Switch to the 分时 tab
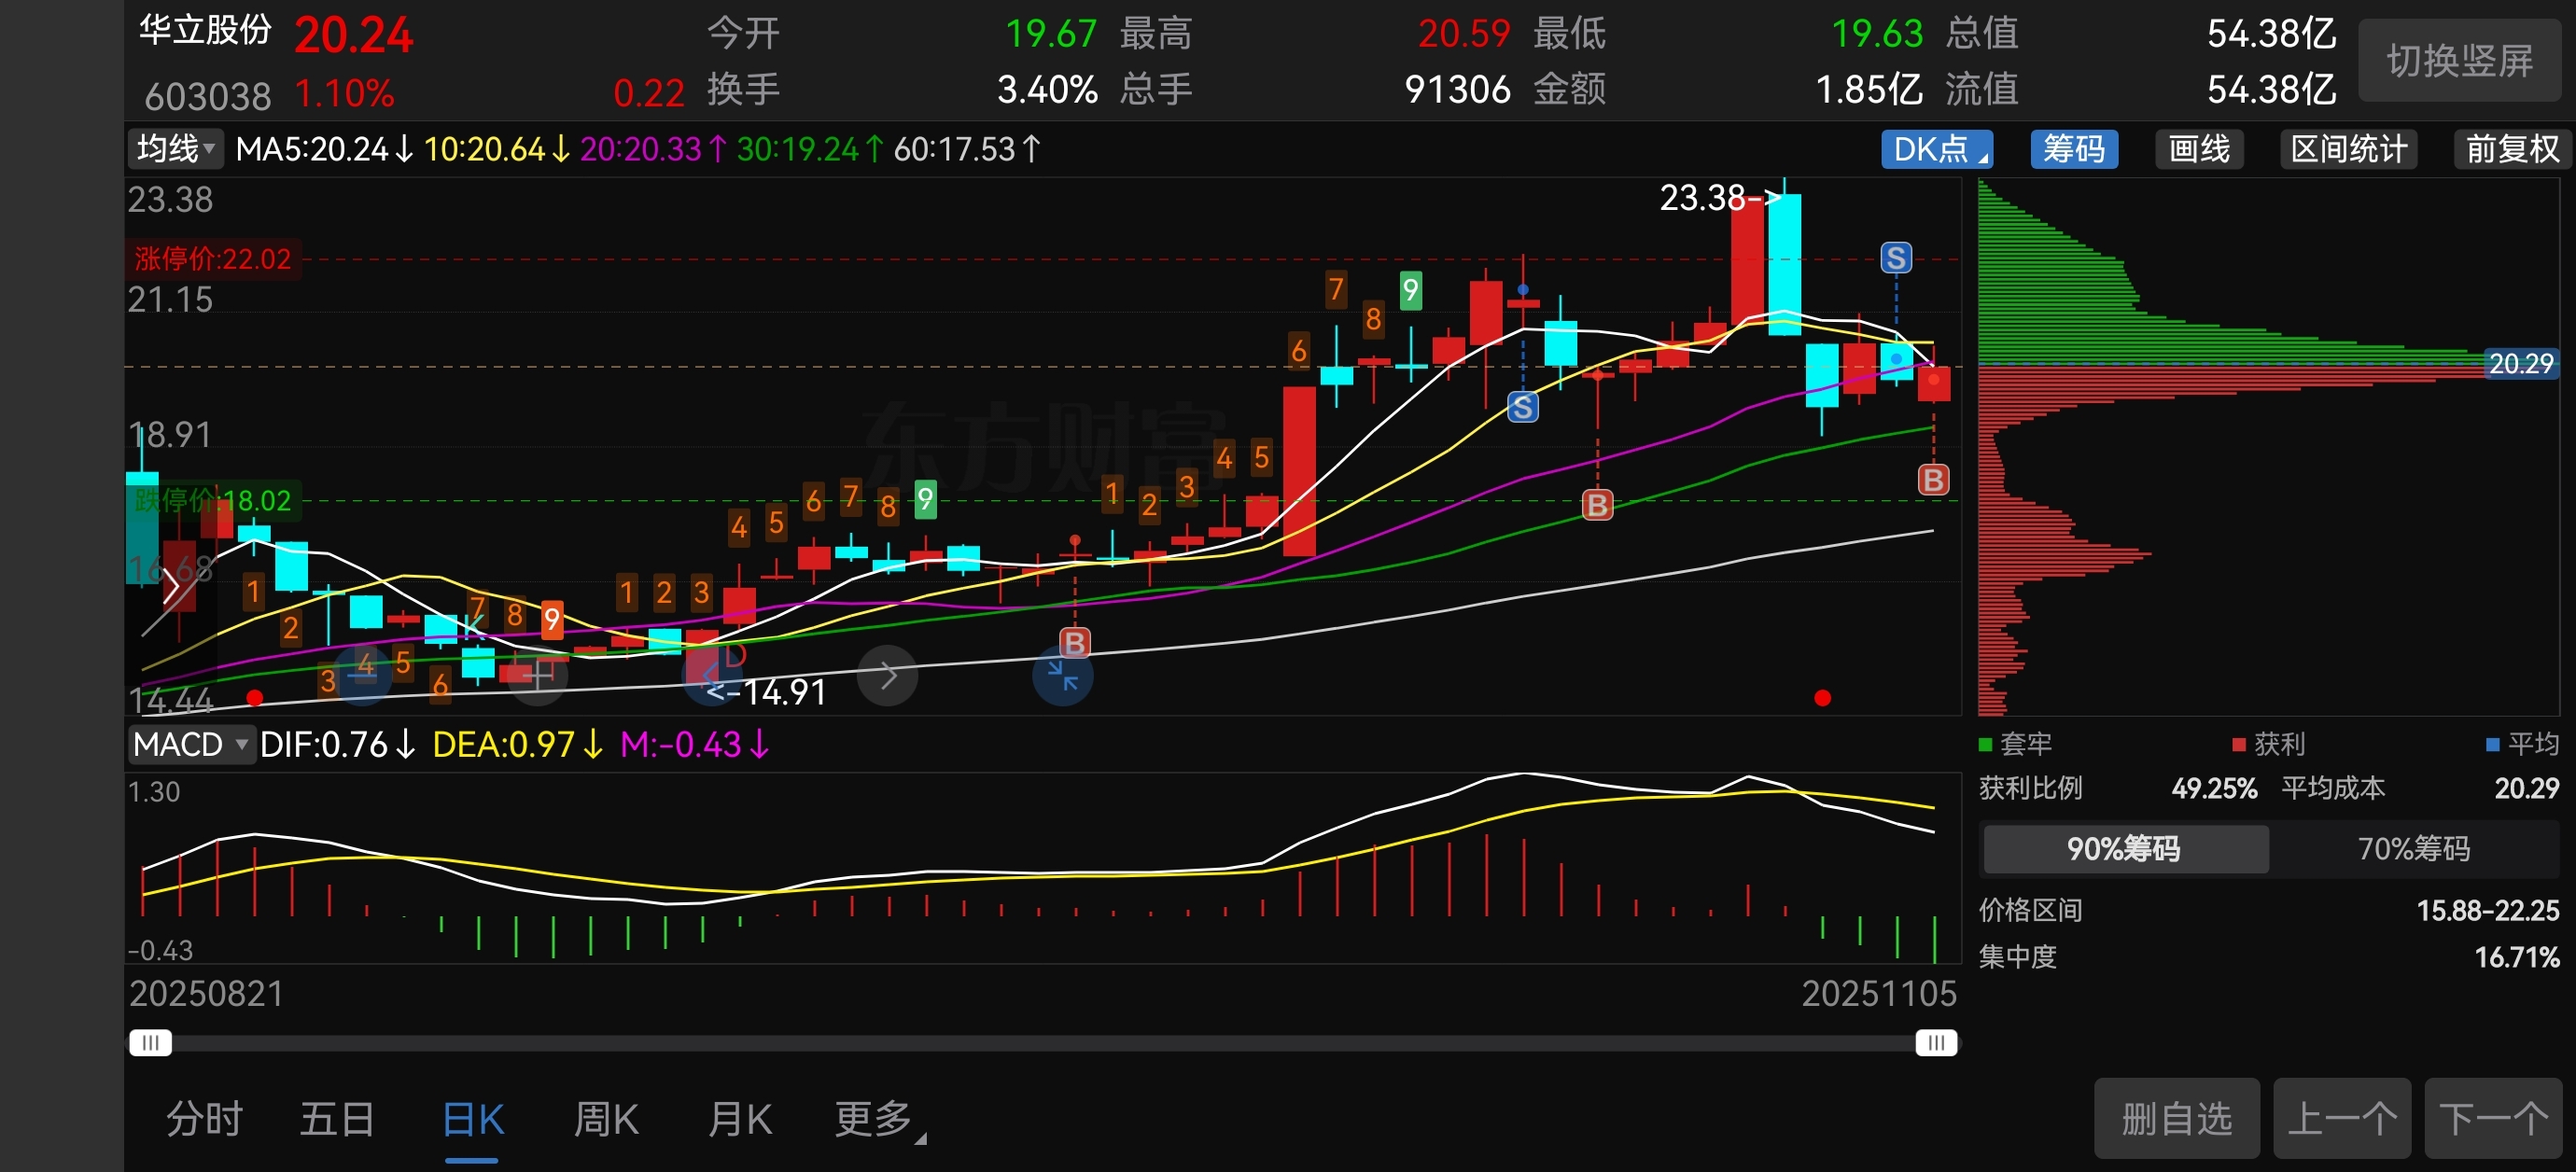The width and height of the screenshot is (2576, 1172). pyautogui.click(x=204, y=1118)
